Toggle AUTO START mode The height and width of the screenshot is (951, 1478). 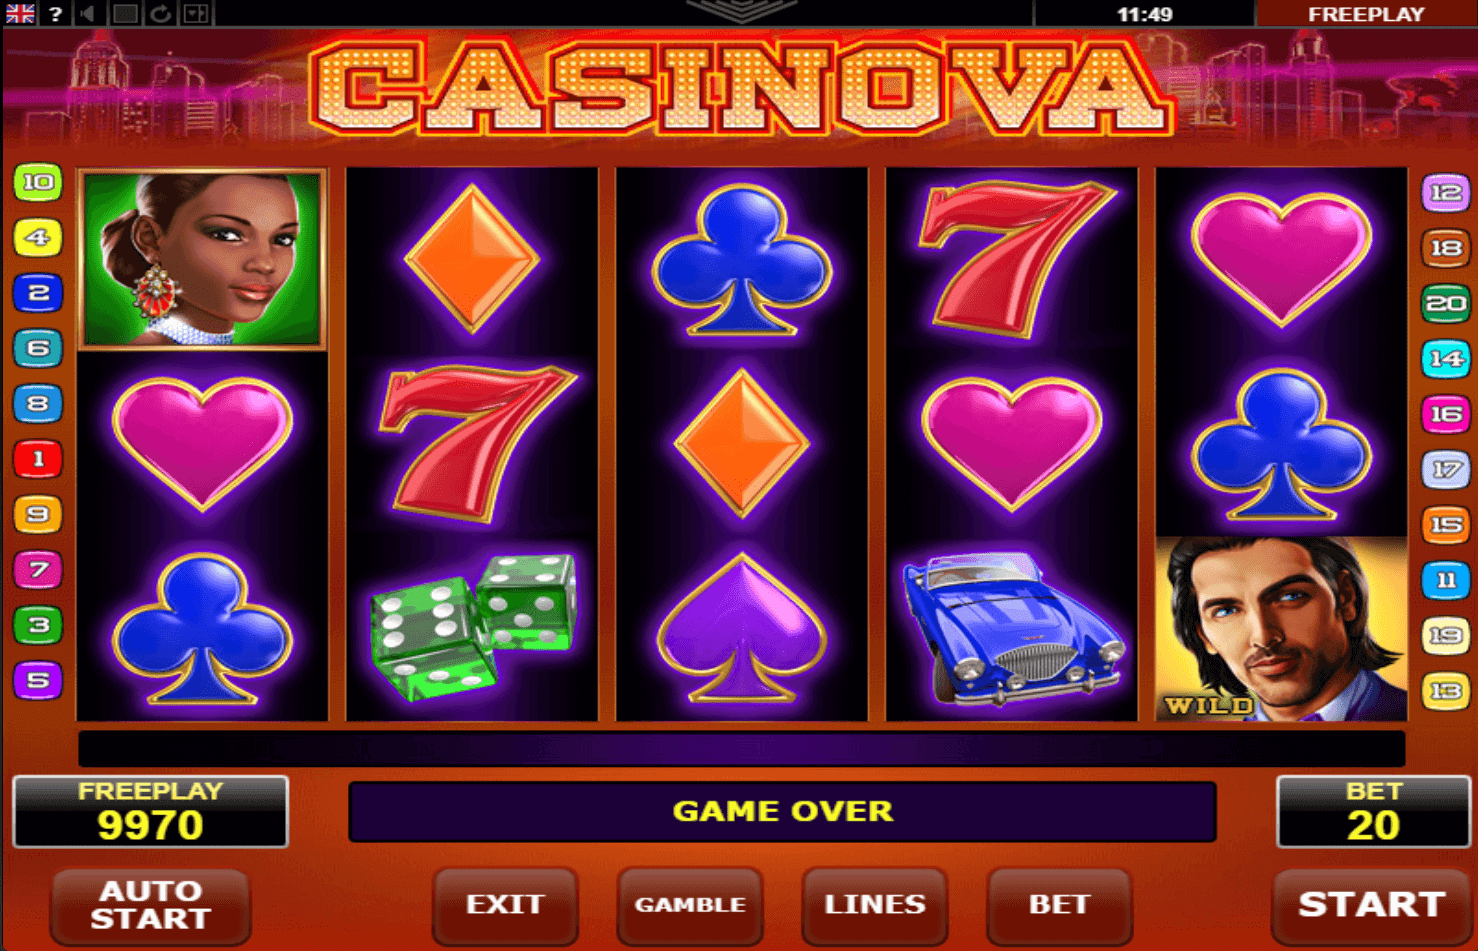coord(150,905)
